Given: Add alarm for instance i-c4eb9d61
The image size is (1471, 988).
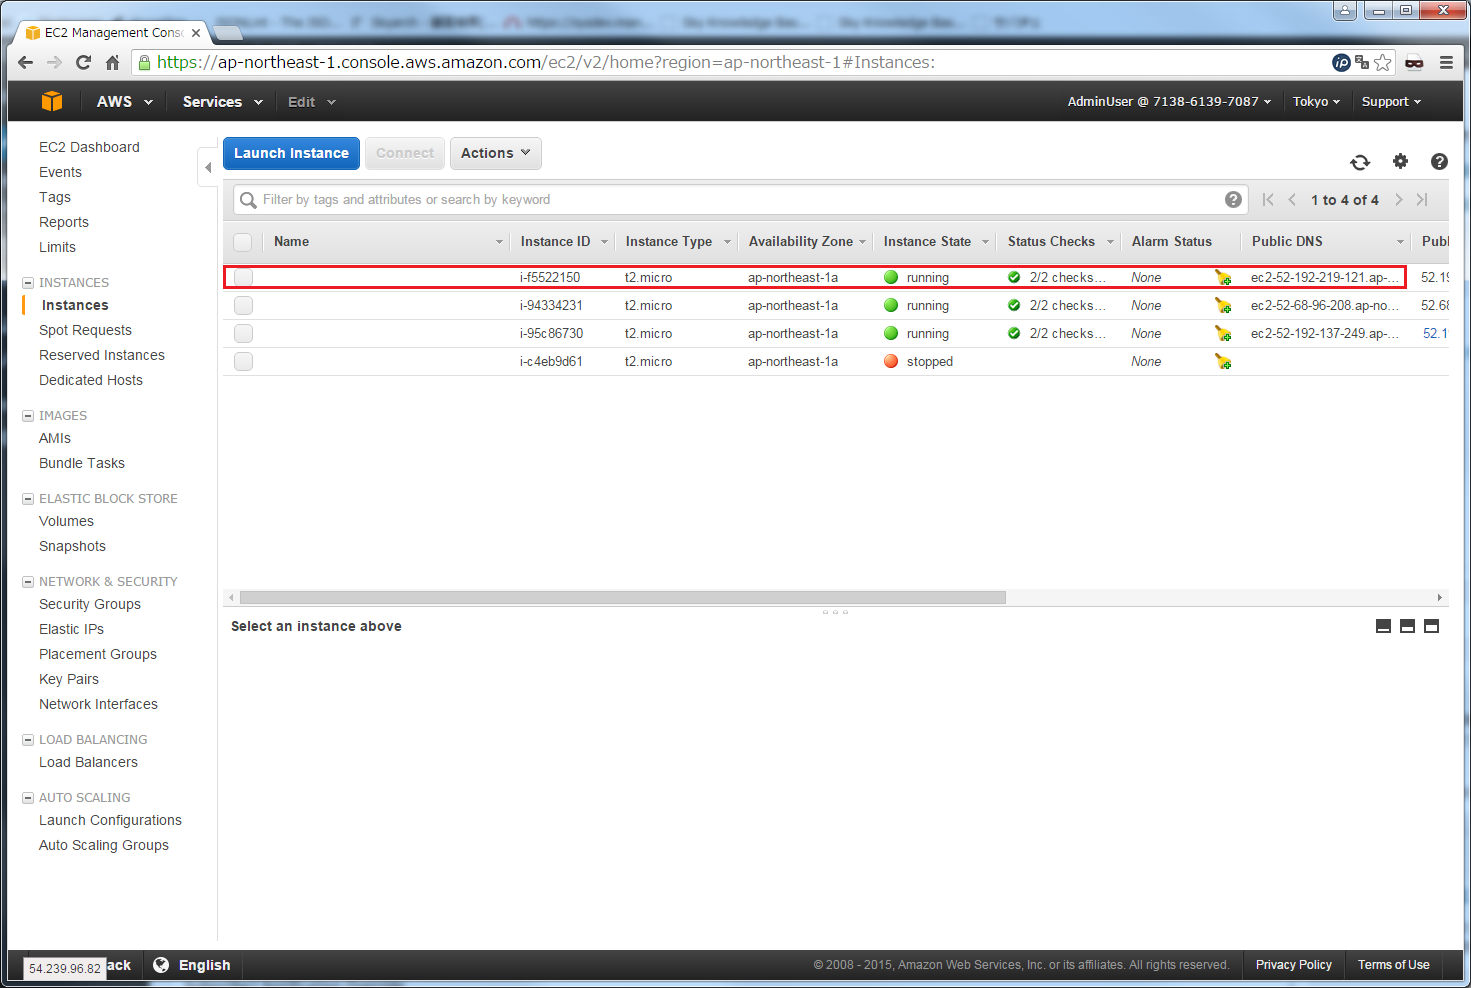Looking at the screenshot, I should click(x=1223, y=362).
